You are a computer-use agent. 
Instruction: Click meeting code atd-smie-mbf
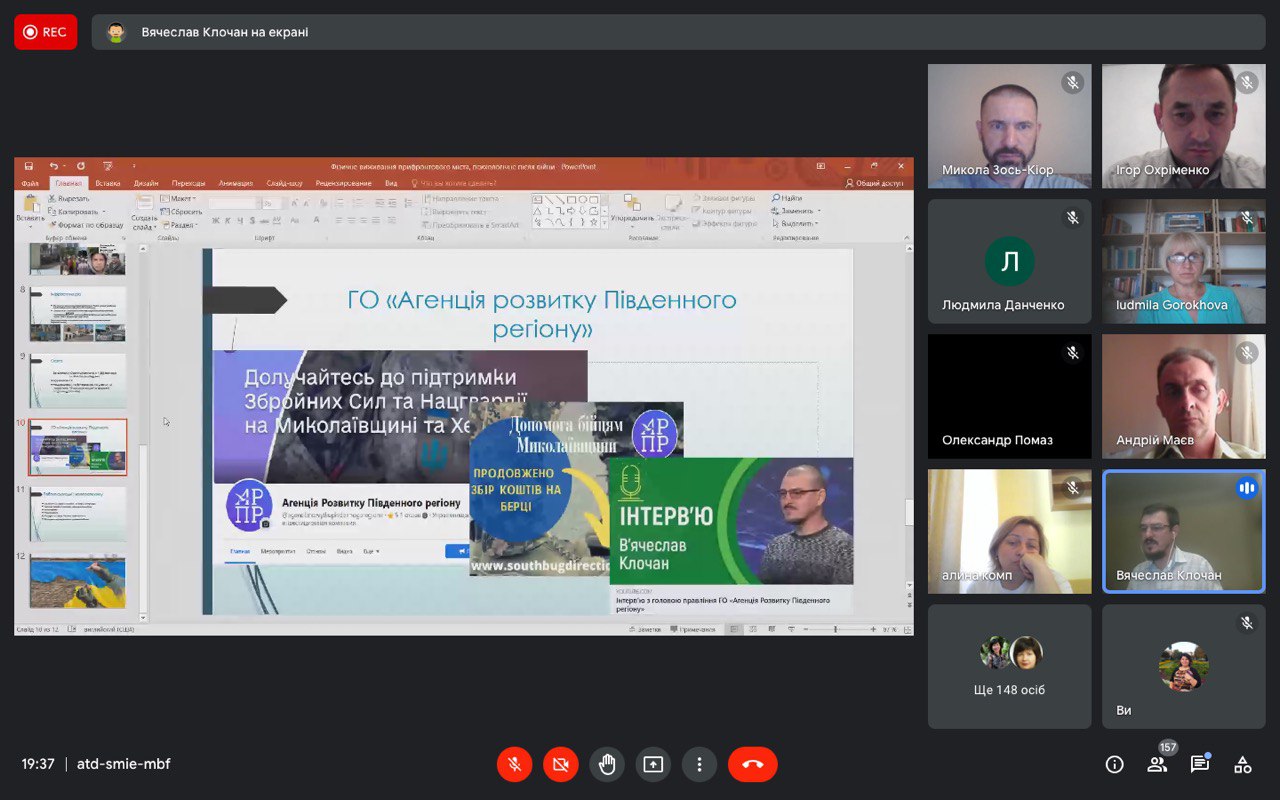[x=124, y=764]
